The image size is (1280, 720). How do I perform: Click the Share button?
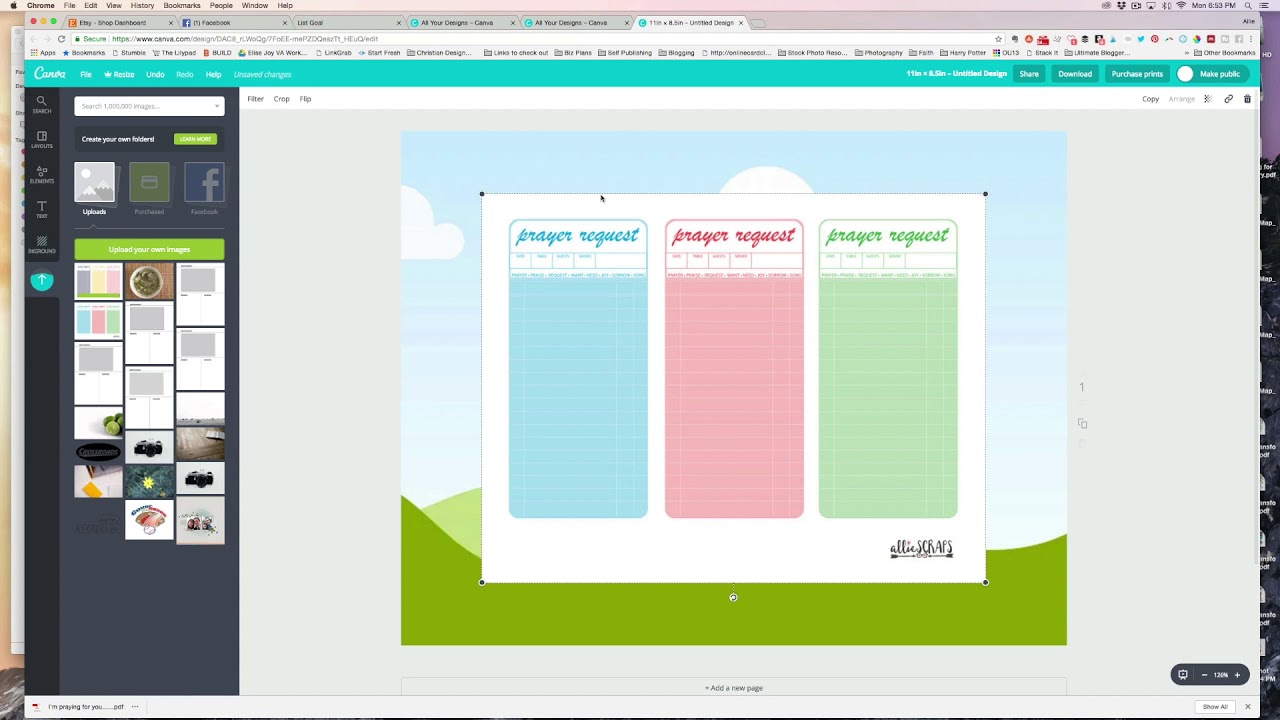click(1029, 74)
